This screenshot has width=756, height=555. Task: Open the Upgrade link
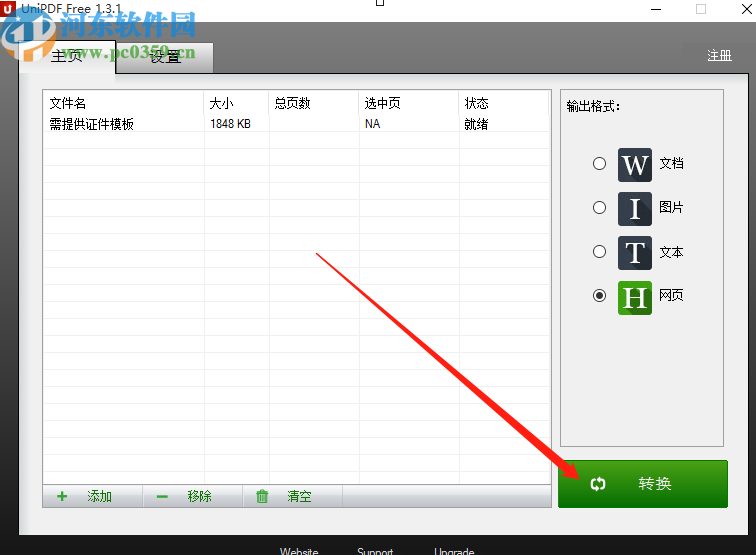454,551
